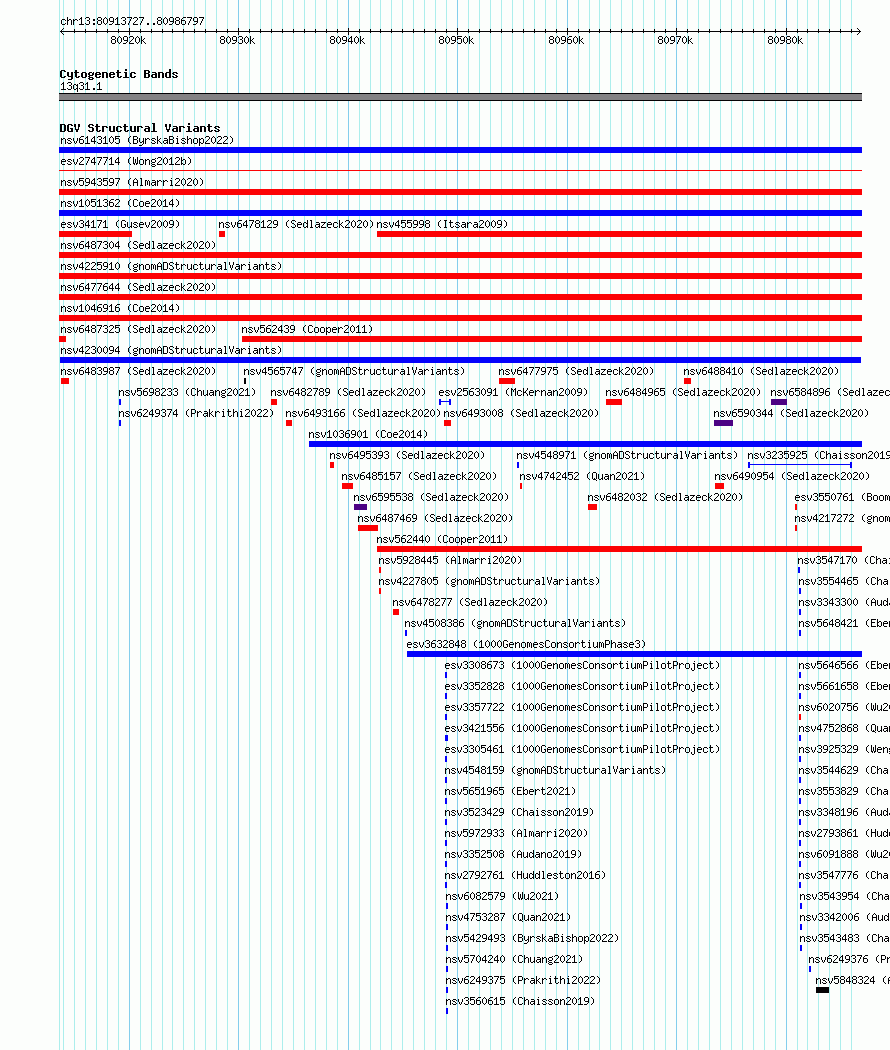Open the nsv6595538 (Sedlazeck2020) label
The image size is (890, 1050).
click(x=431, y=498)
